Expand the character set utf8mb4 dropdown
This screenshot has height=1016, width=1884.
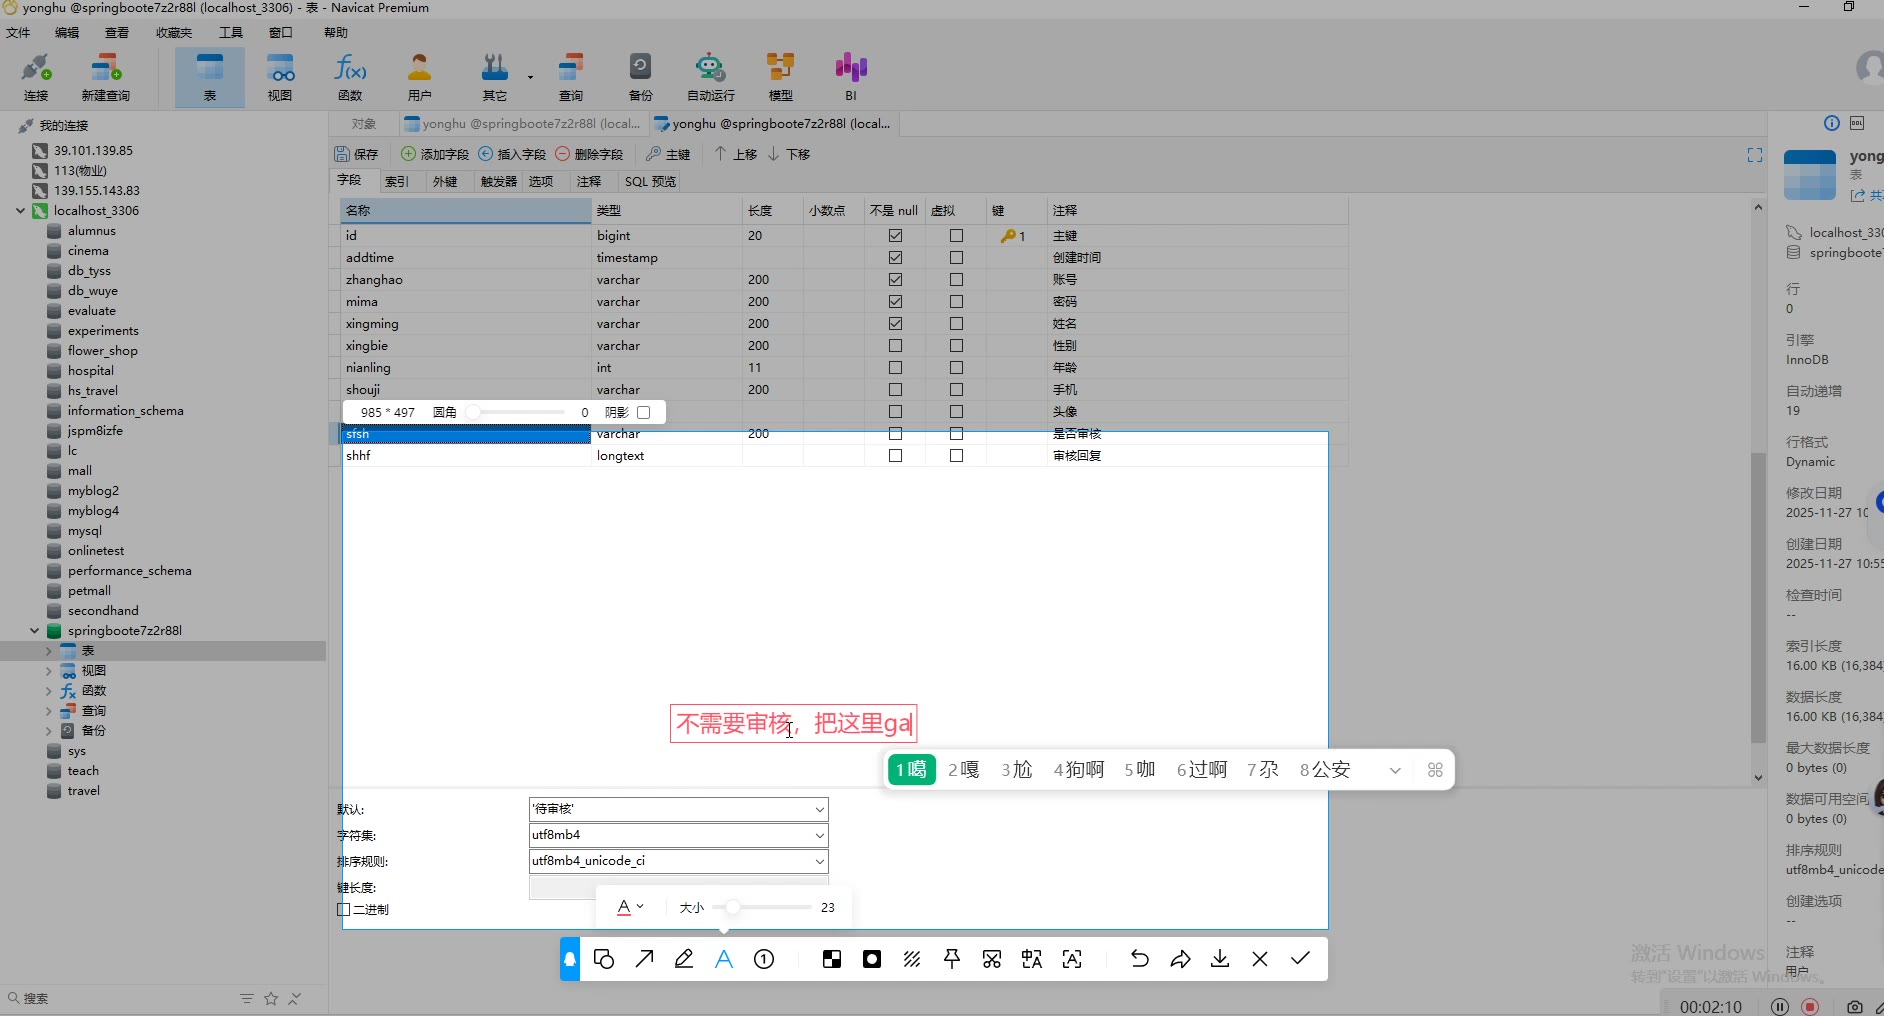[819, 835]
